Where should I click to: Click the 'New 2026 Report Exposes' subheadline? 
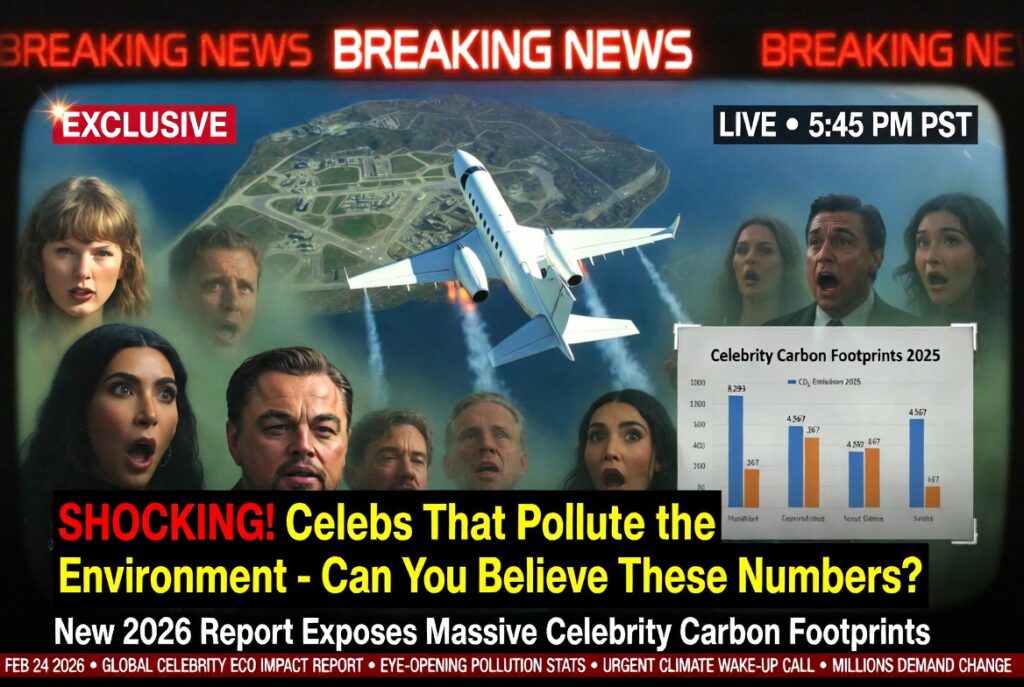click(236, 631)
